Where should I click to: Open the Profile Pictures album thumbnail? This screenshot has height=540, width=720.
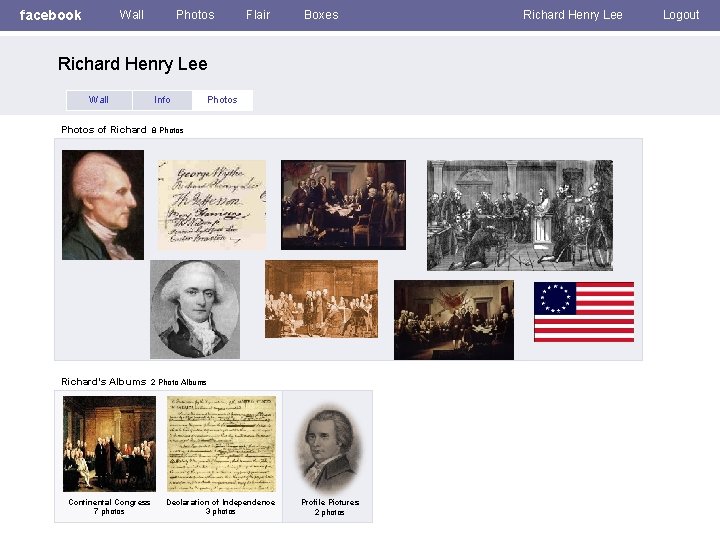[x=328, y=450]
